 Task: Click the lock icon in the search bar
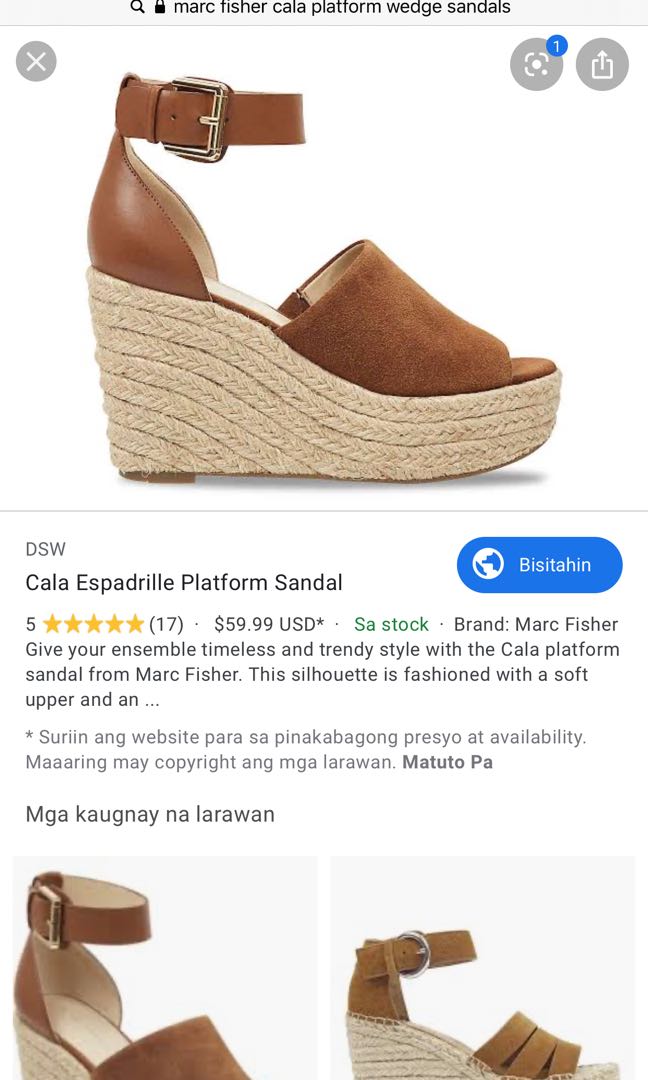pos(158,8)
